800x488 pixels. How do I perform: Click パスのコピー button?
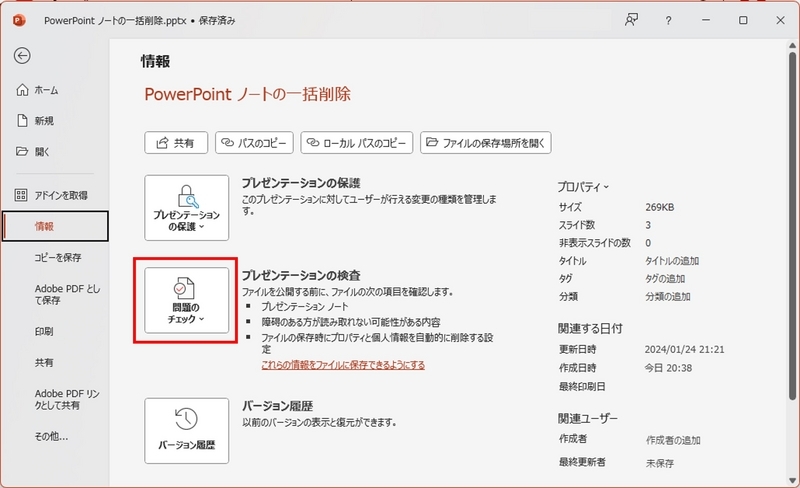(x=254, y=142)
